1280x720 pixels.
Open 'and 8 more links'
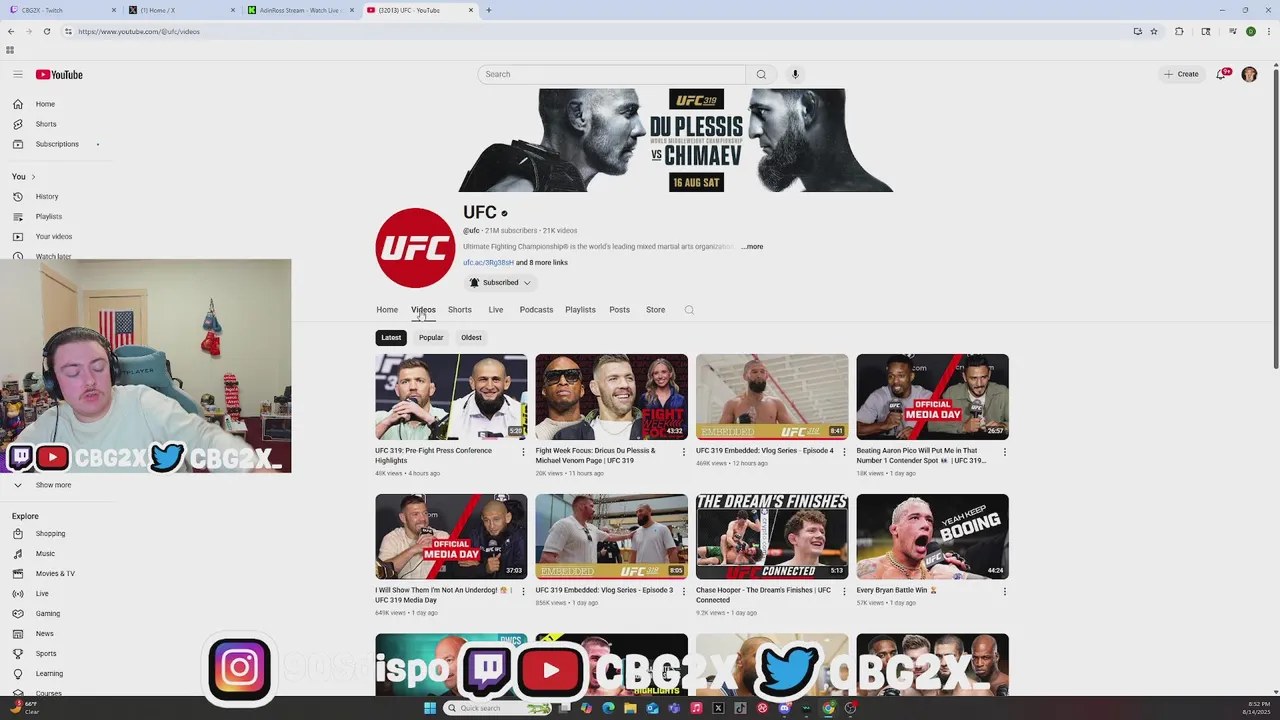(542, 263)
